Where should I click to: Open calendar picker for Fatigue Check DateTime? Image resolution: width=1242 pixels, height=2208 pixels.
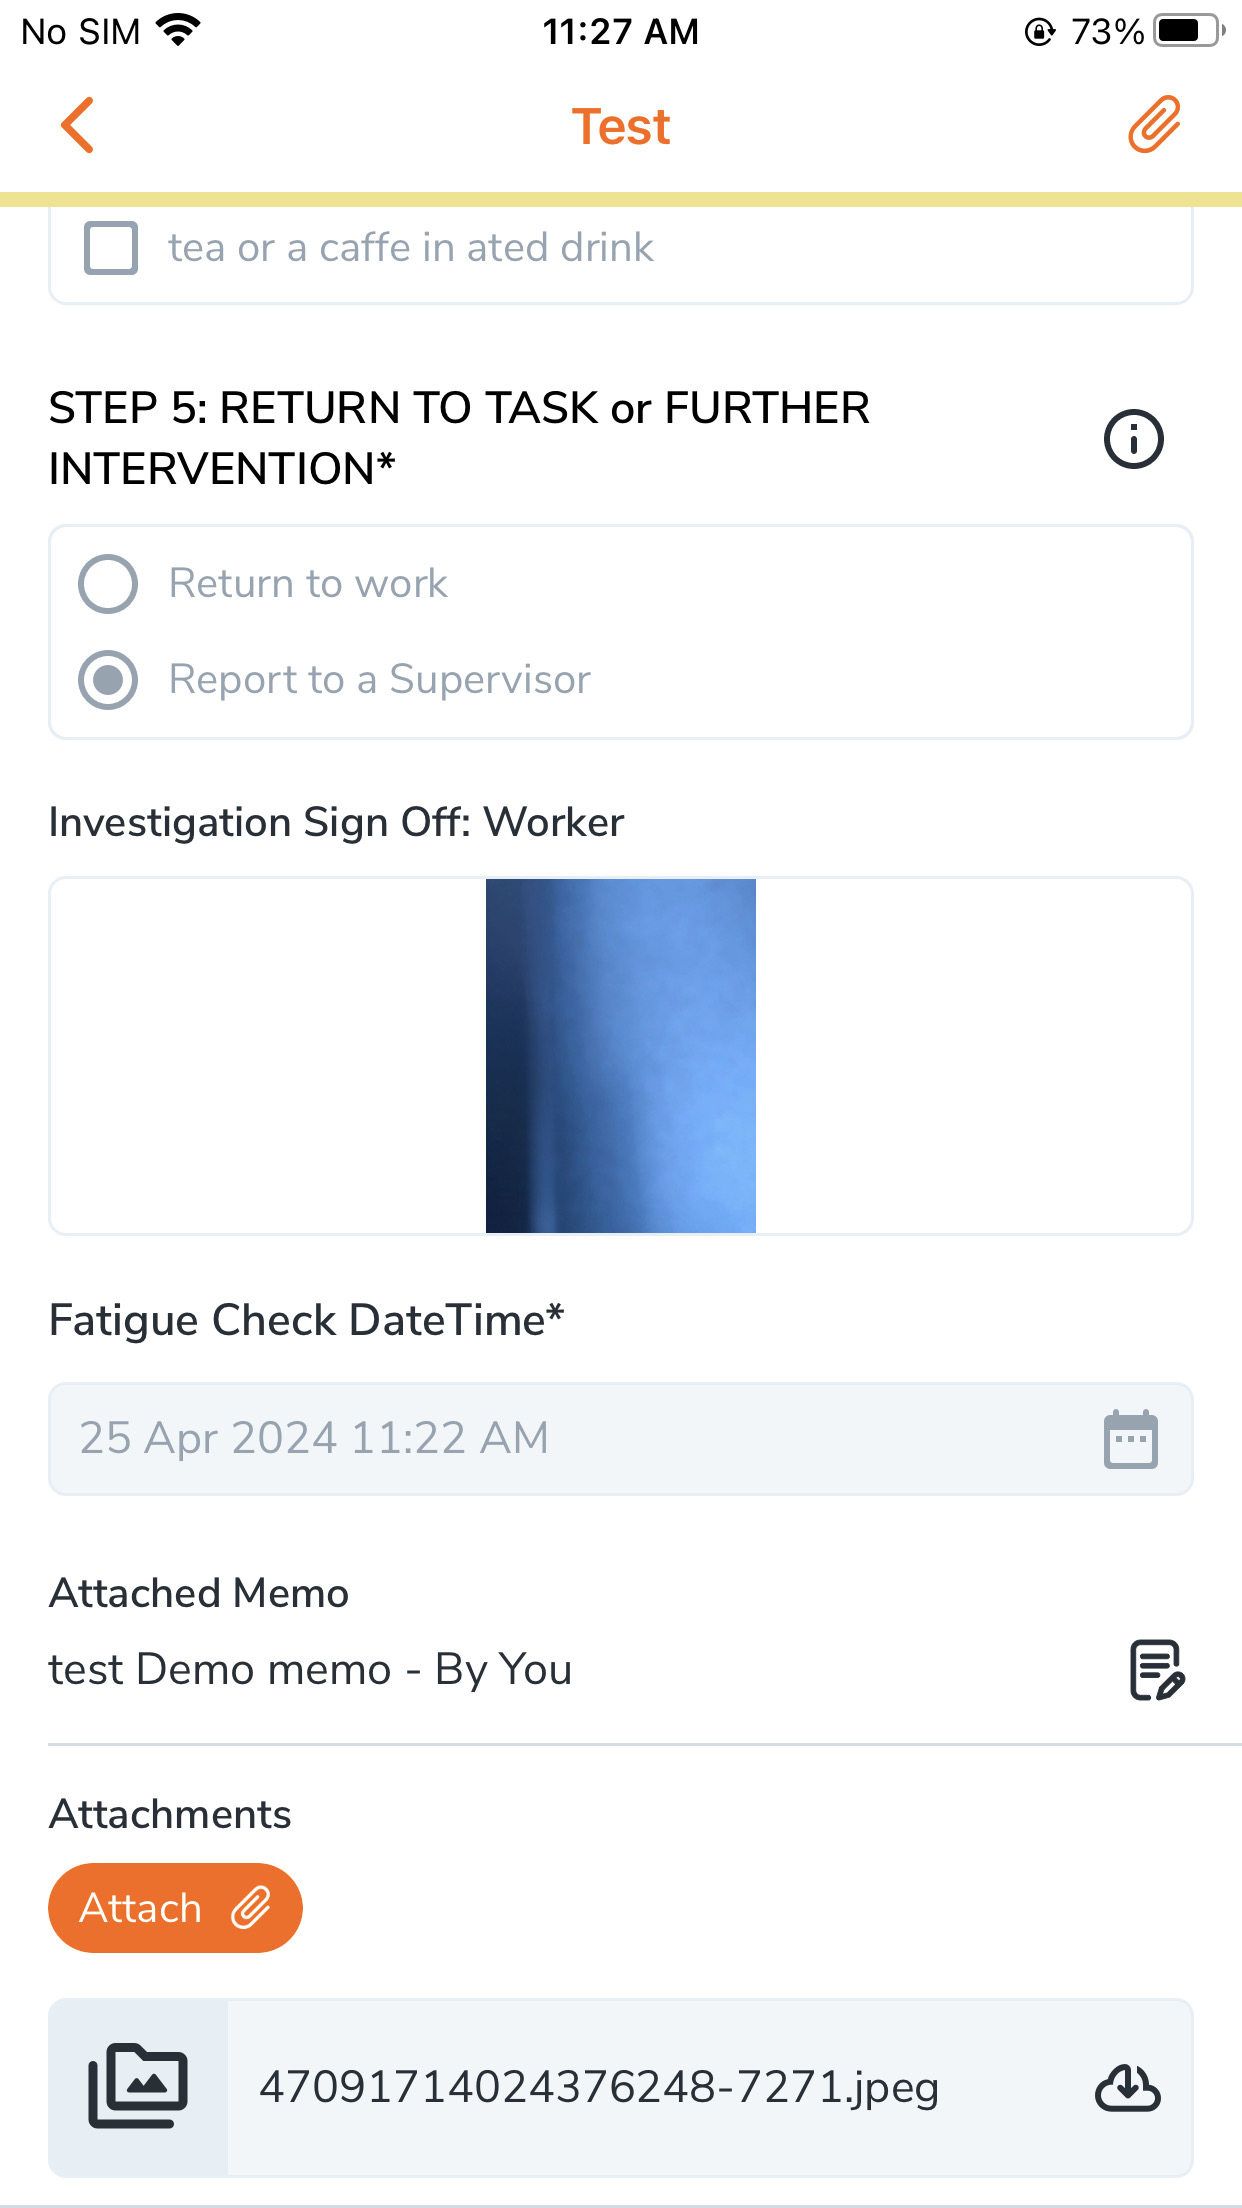point(1130,1440)
